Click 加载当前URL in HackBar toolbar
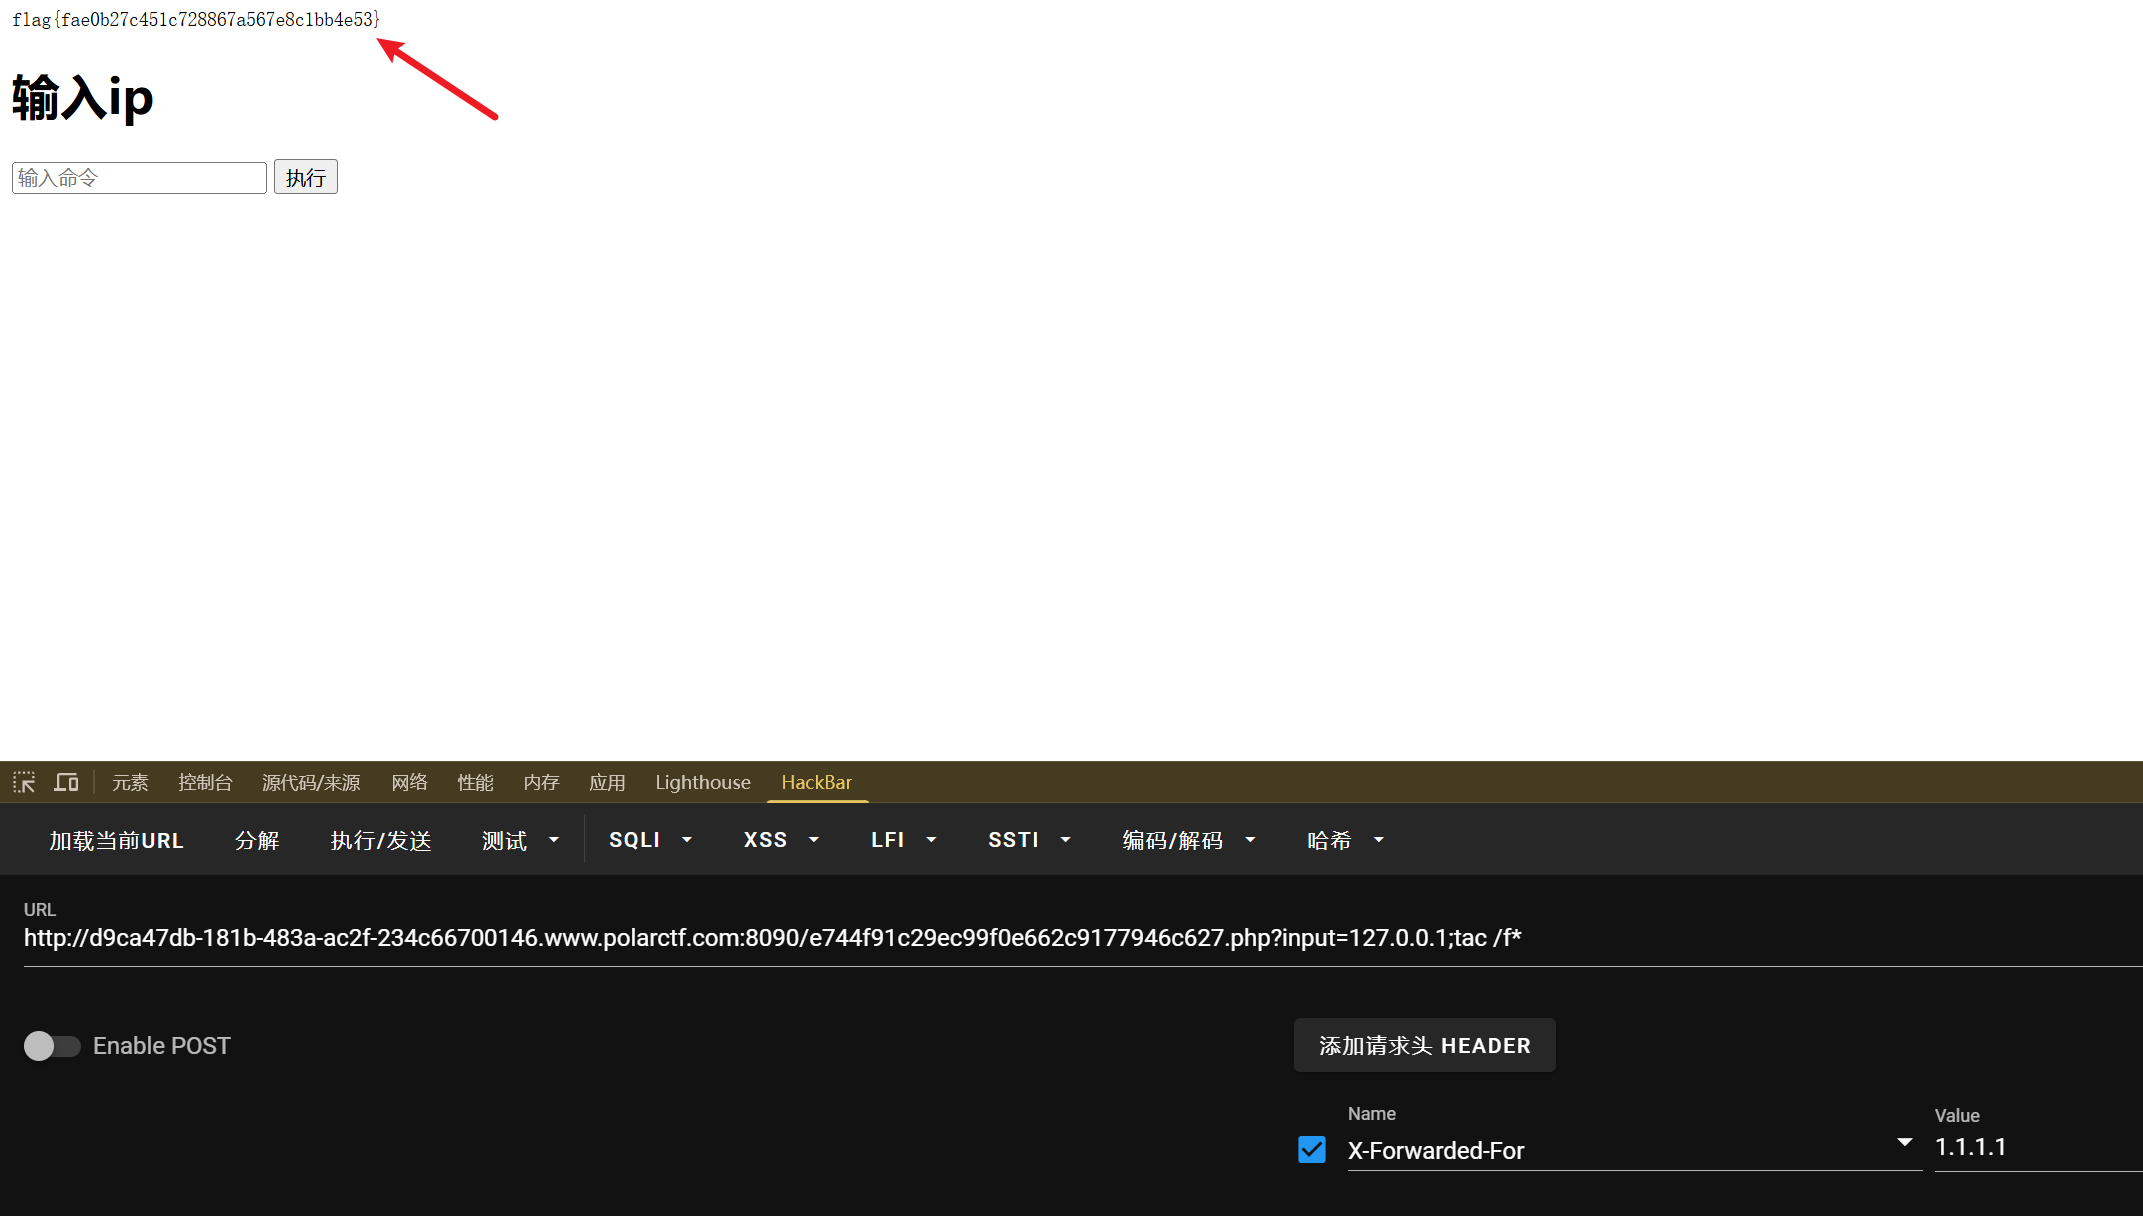2143x1216 pixels. point(116,840)
